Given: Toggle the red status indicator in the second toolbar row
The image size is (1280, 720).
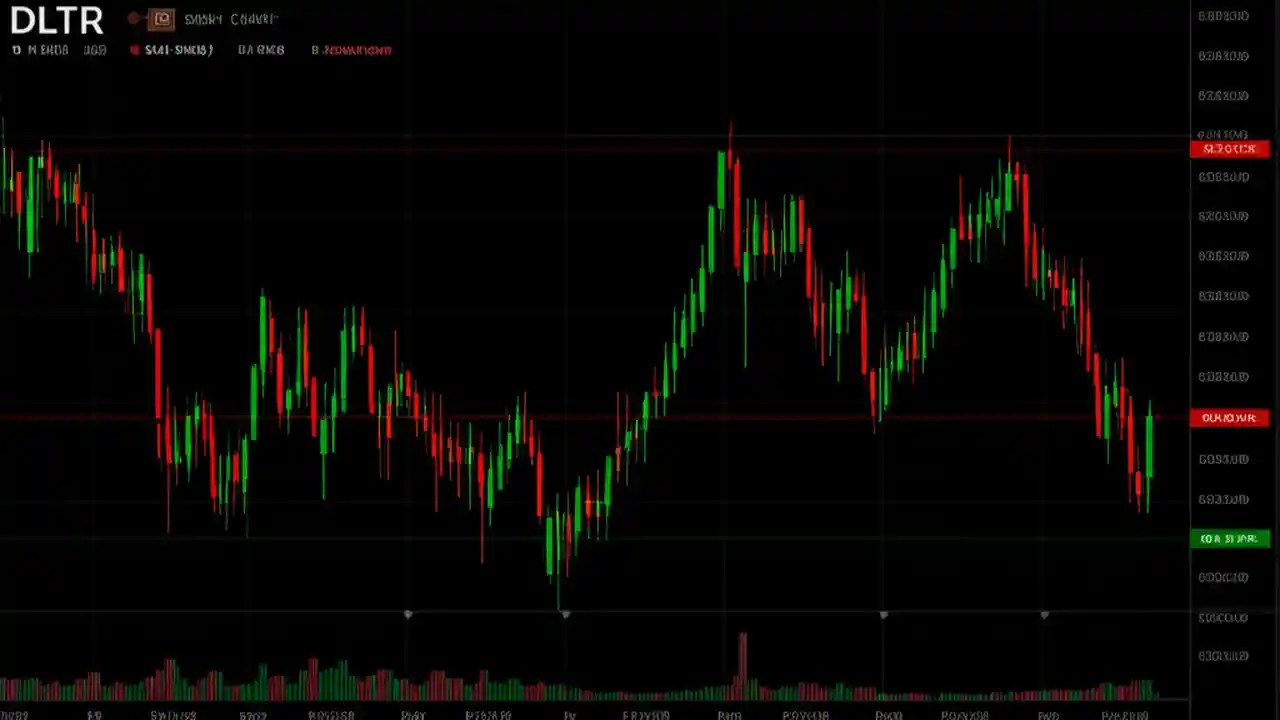Looking at the screenshot, I should [x=135, y=50].
